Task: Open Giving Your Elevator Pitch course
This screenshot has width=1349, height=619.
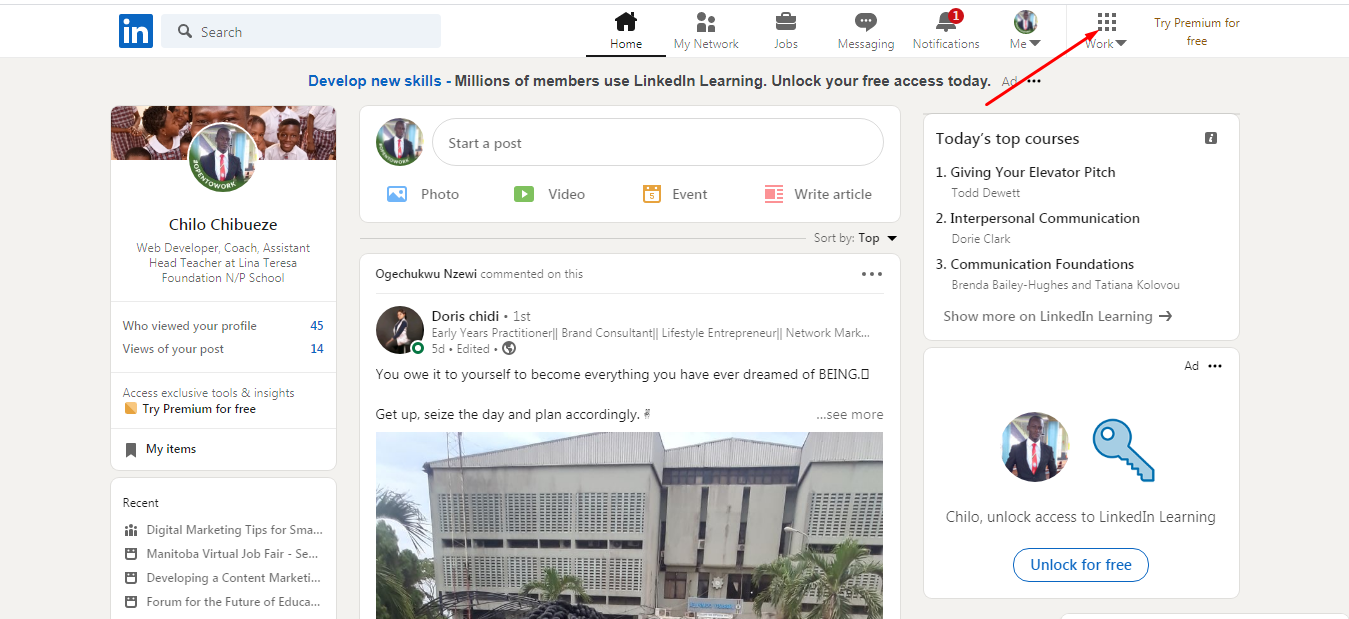Action: pyautogui.click(x=1033, y=172)
